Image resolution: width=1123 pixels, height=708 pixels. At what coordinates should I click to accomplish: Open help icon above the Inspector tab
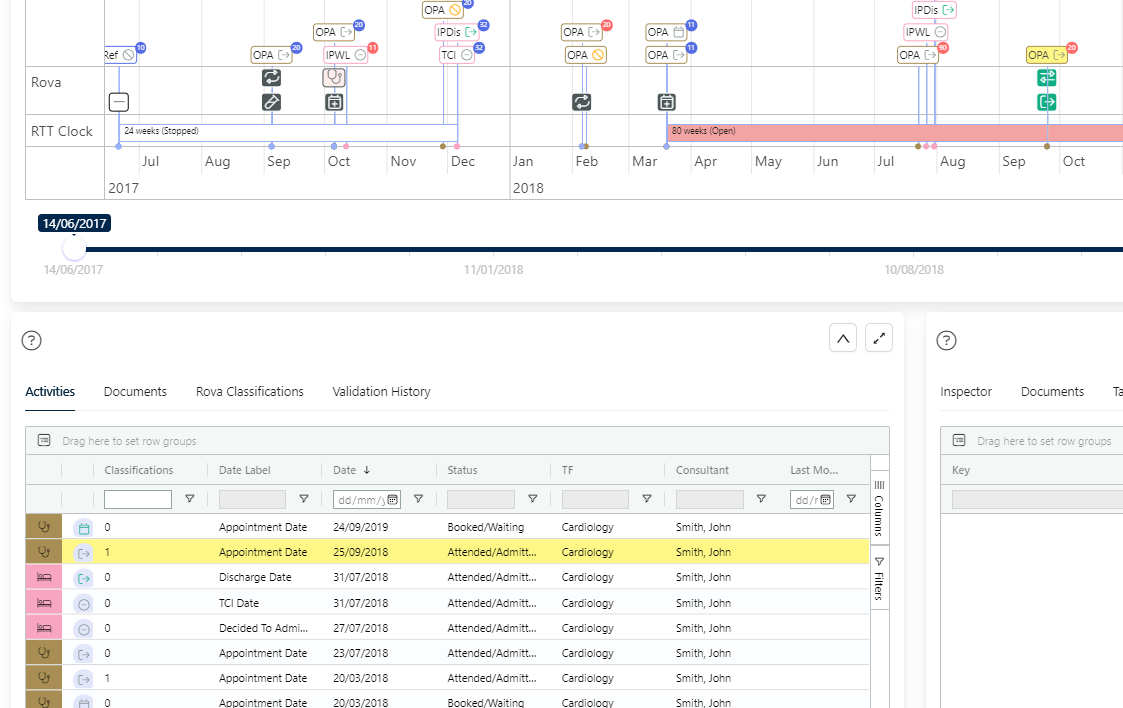pos(946,341)
